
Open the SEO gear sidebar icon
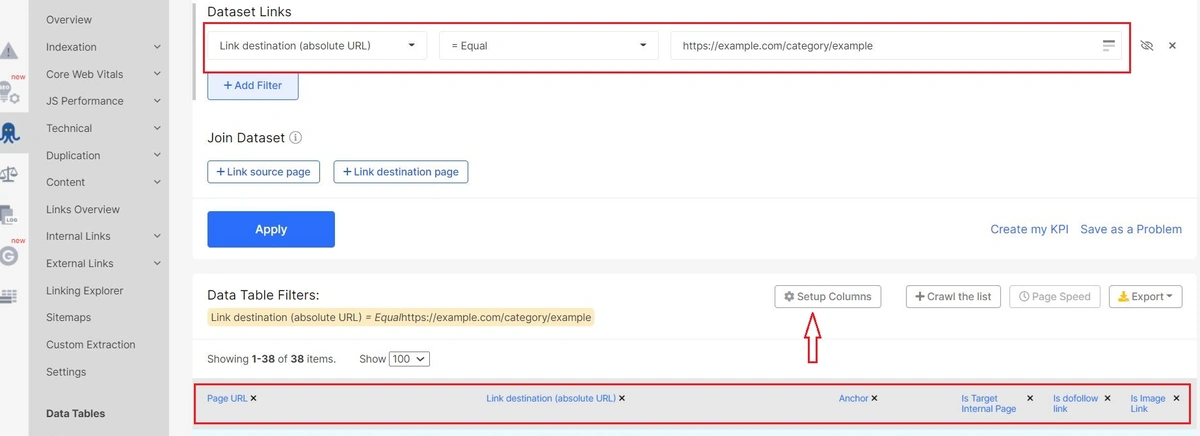coord(10,93)
